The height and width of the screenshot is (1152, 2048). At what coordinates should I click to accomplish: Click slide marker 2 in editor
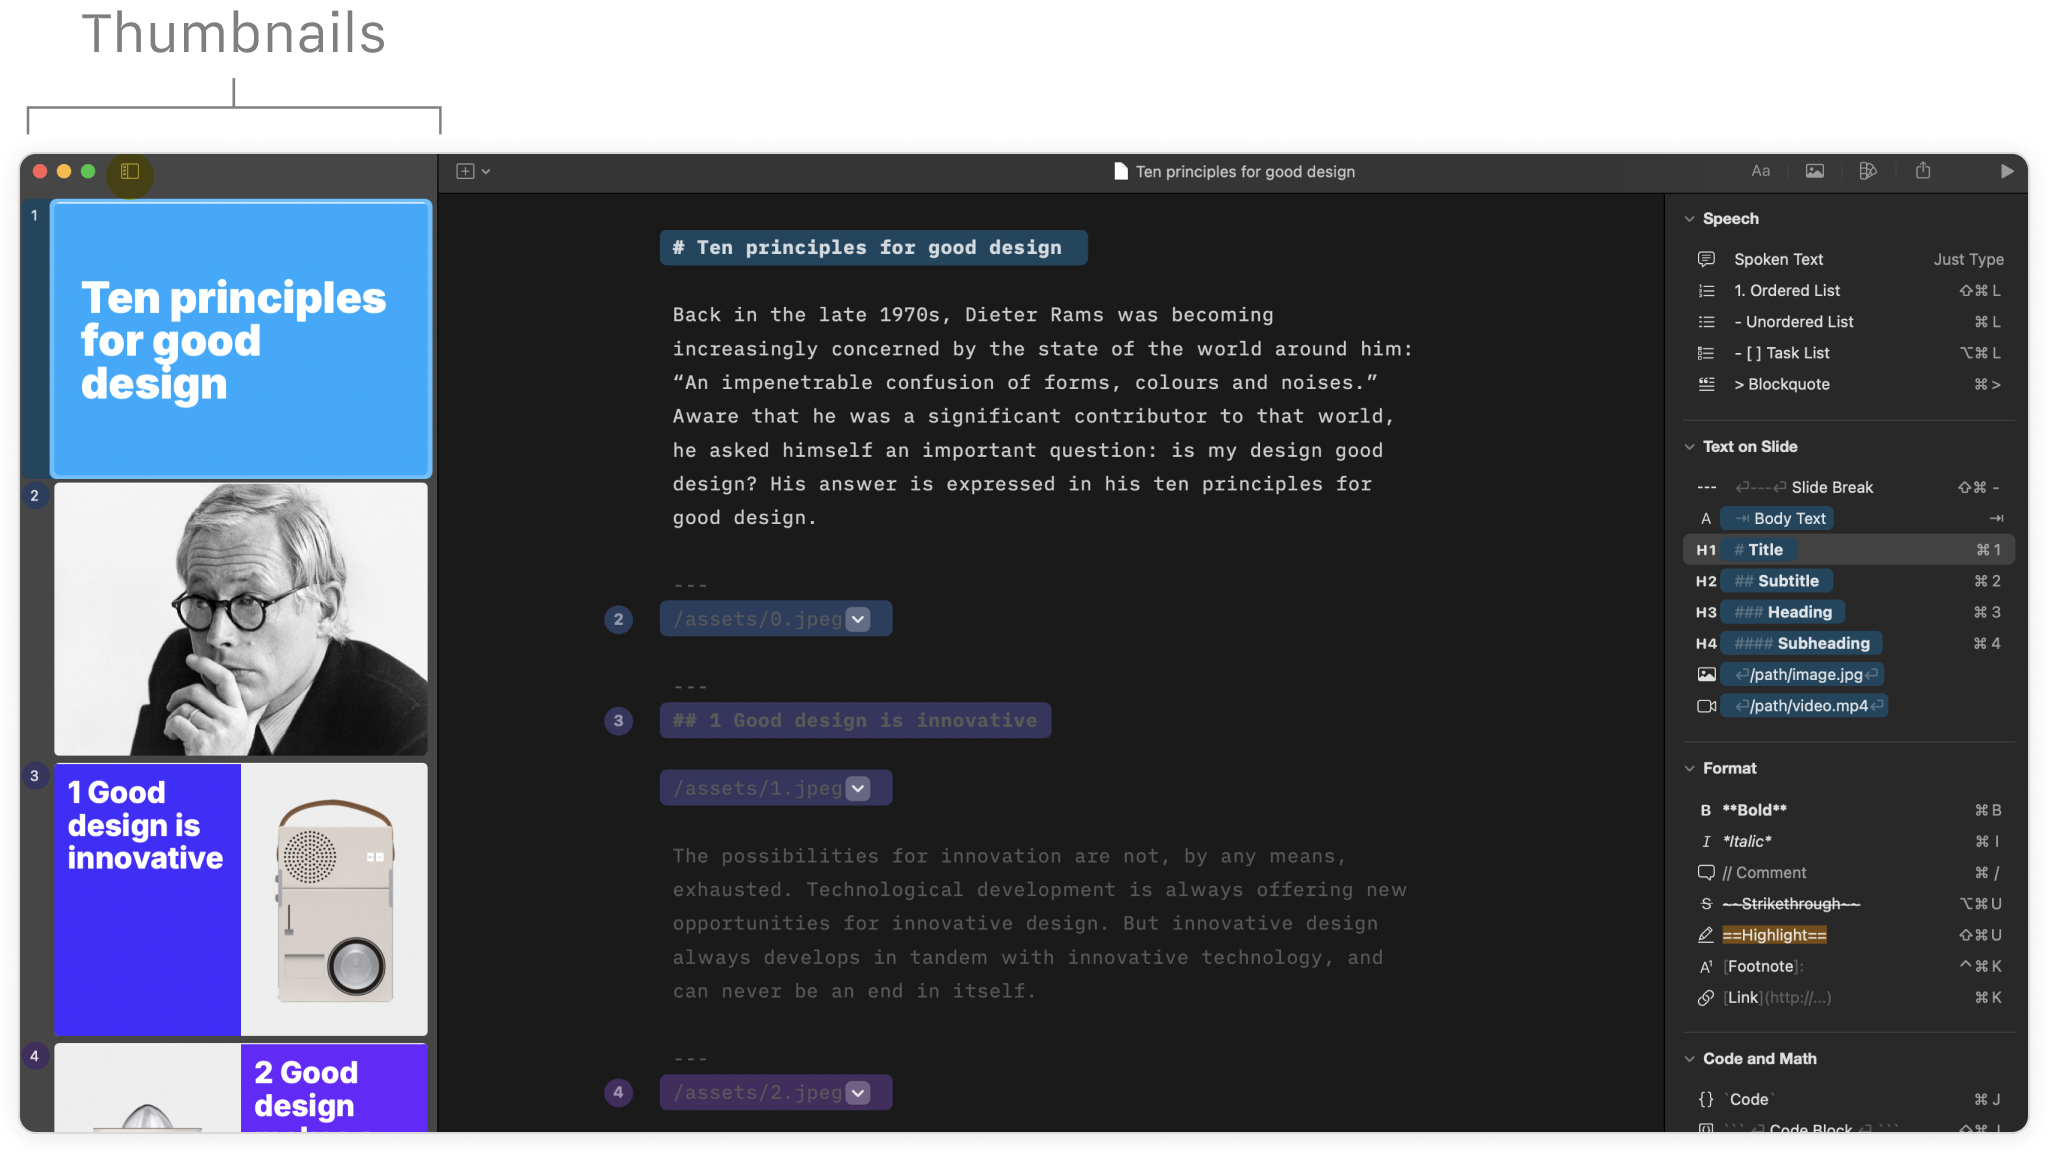618,620
